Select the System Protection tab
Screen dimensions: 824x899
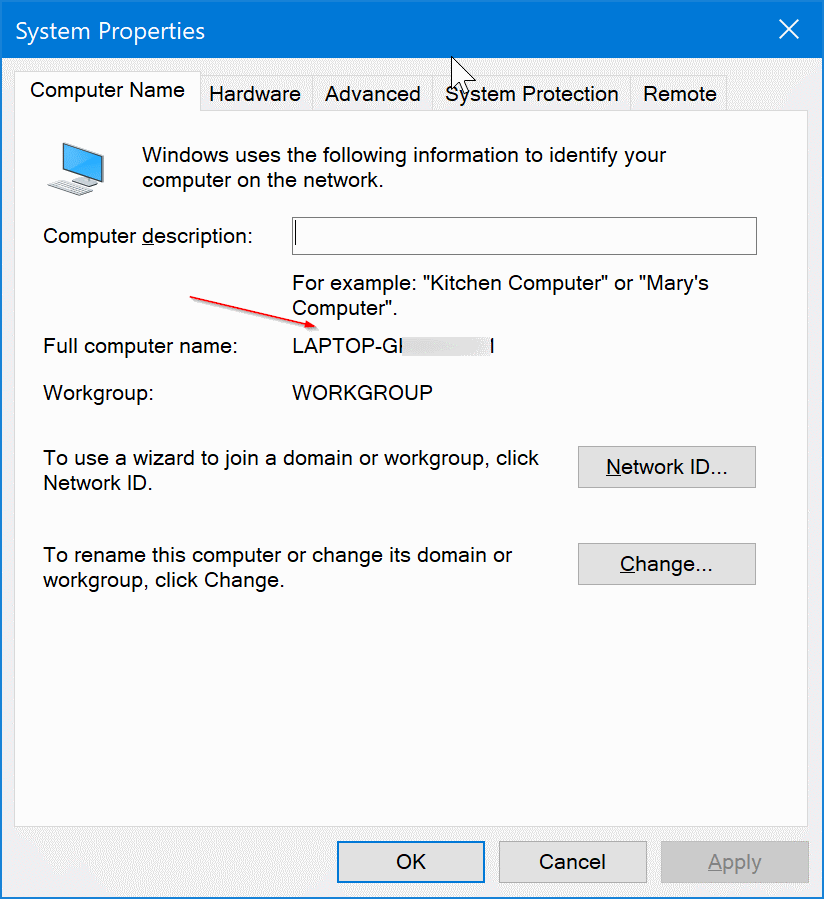[531, 93]
